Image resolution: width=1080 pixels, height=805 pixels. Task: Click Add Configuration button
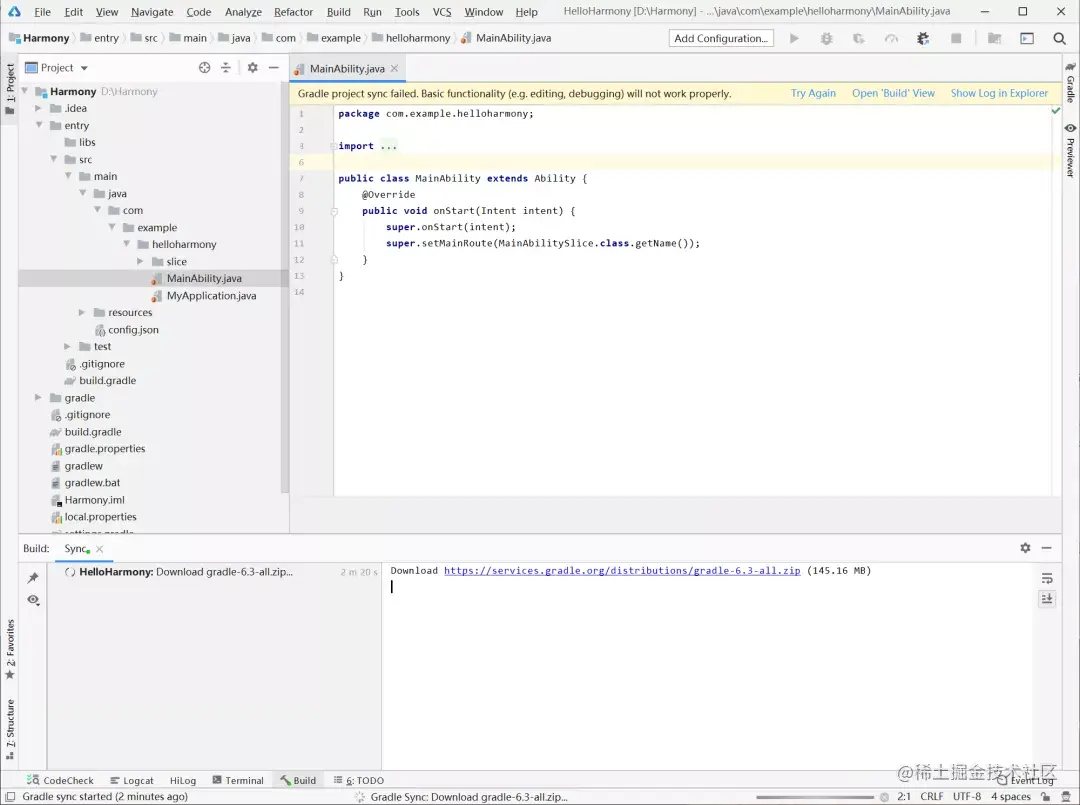[721, 39]
